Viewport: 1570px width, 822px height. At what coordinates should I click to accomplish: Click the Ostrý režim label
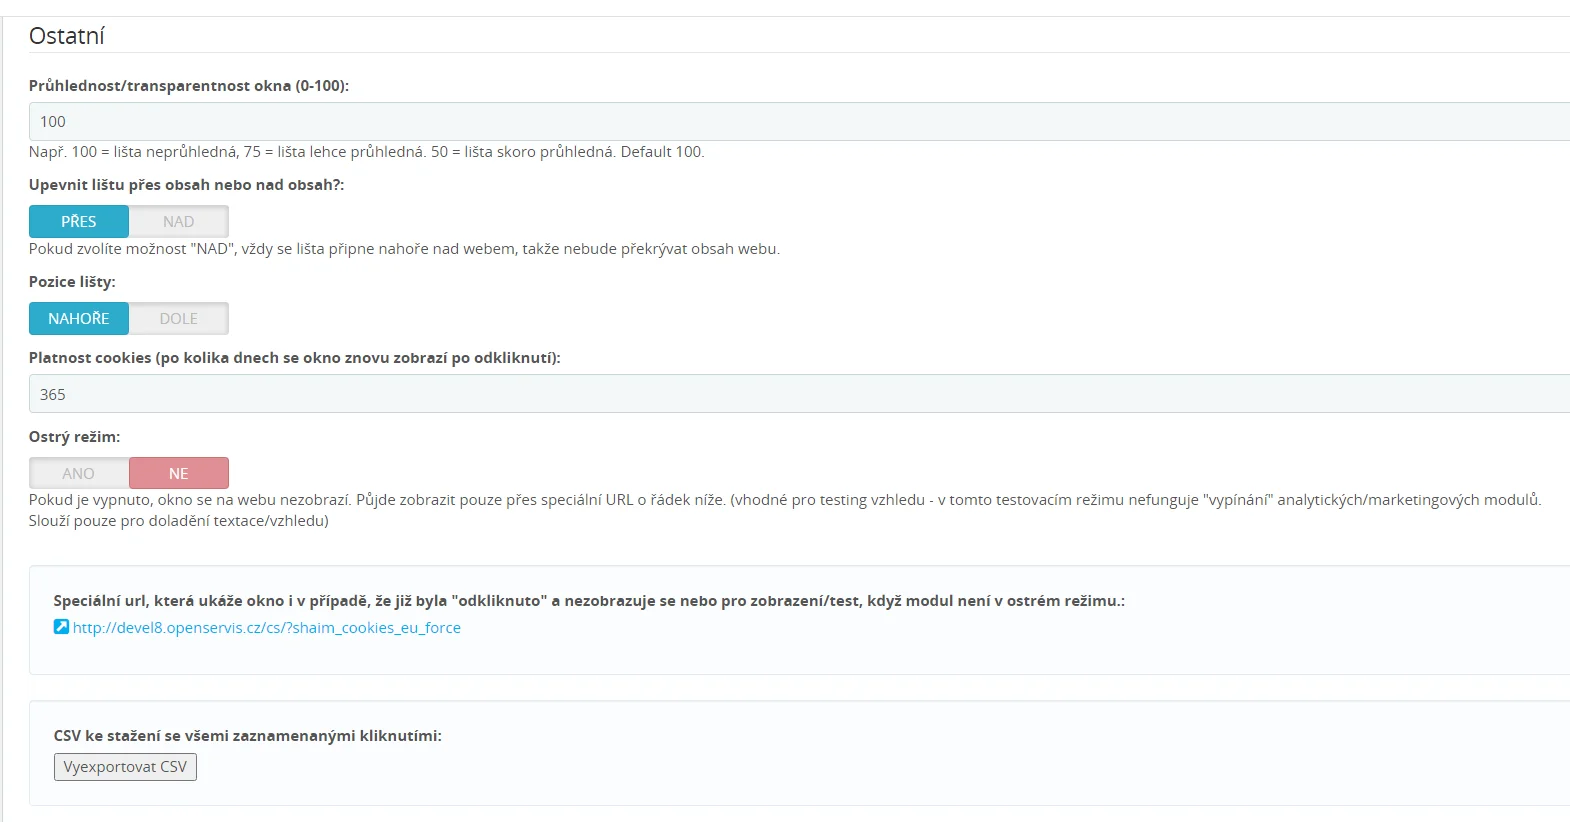click(x=74, y=437)
